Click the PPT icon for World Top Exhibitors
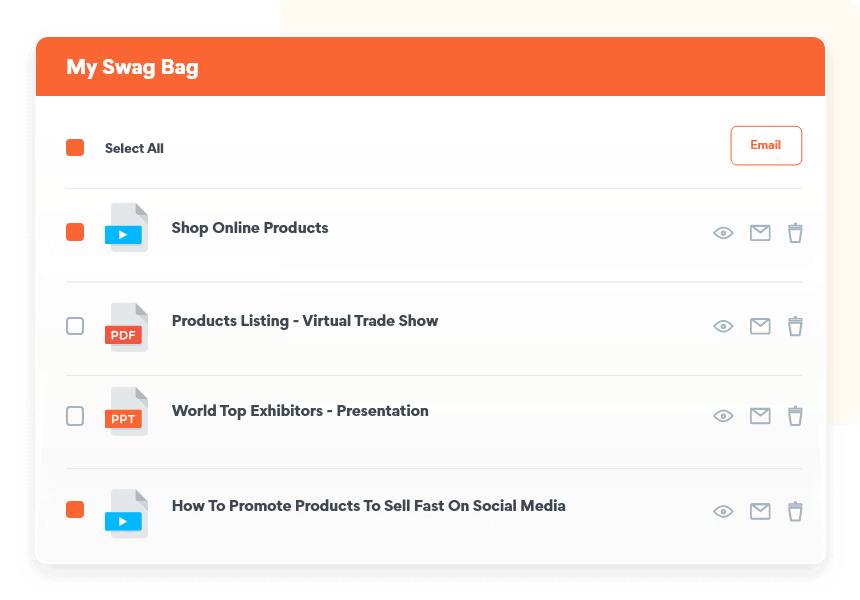 (x=126, y=410)
